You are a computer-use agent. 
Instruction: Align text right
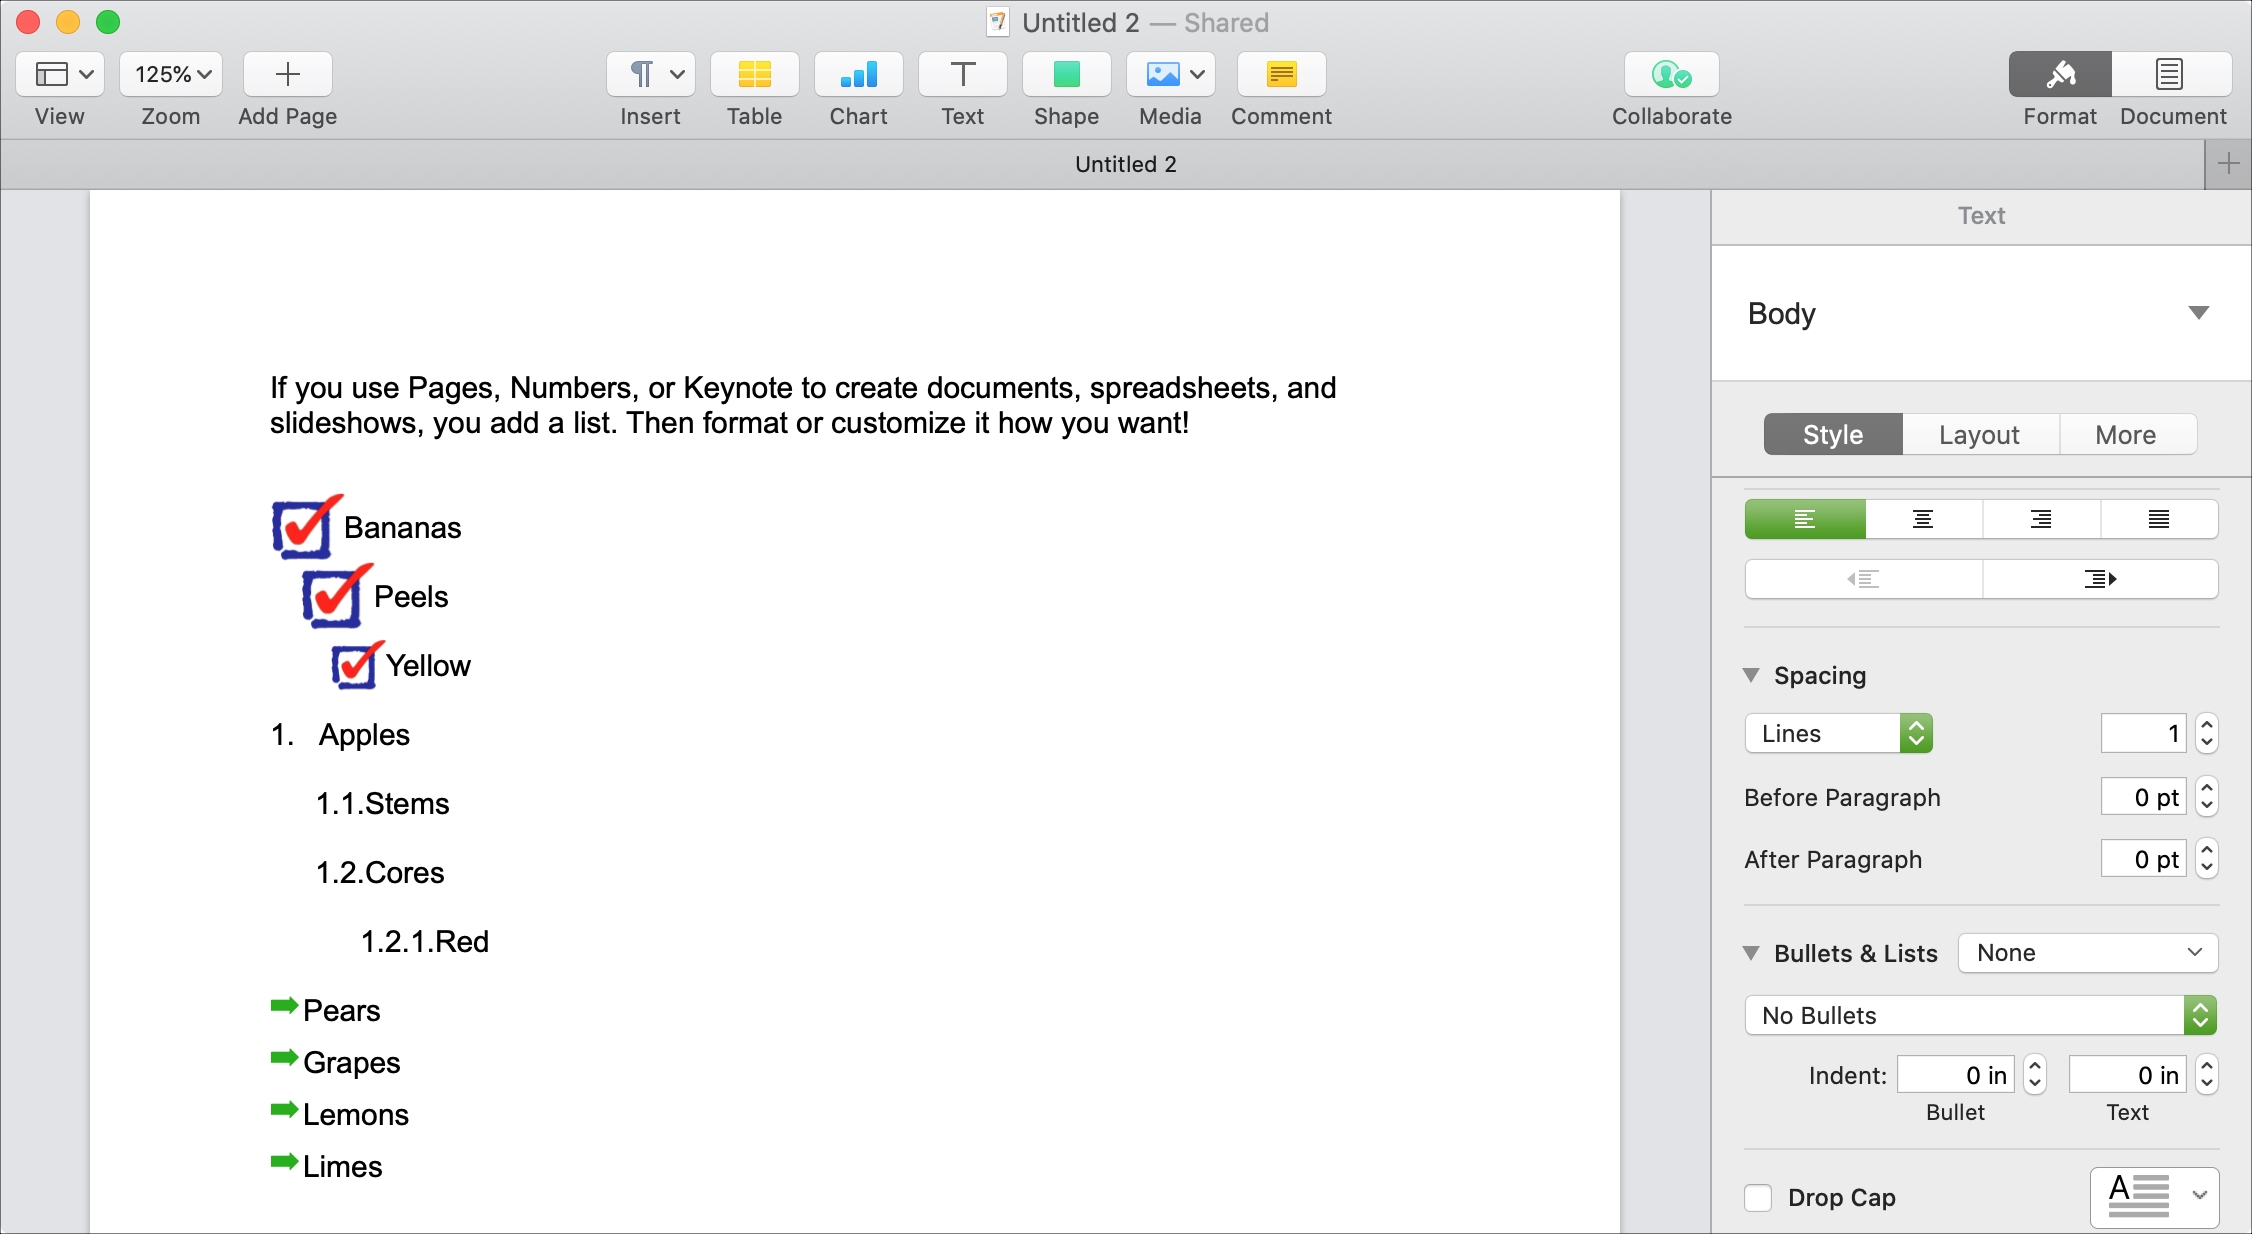pos(2041,519)
